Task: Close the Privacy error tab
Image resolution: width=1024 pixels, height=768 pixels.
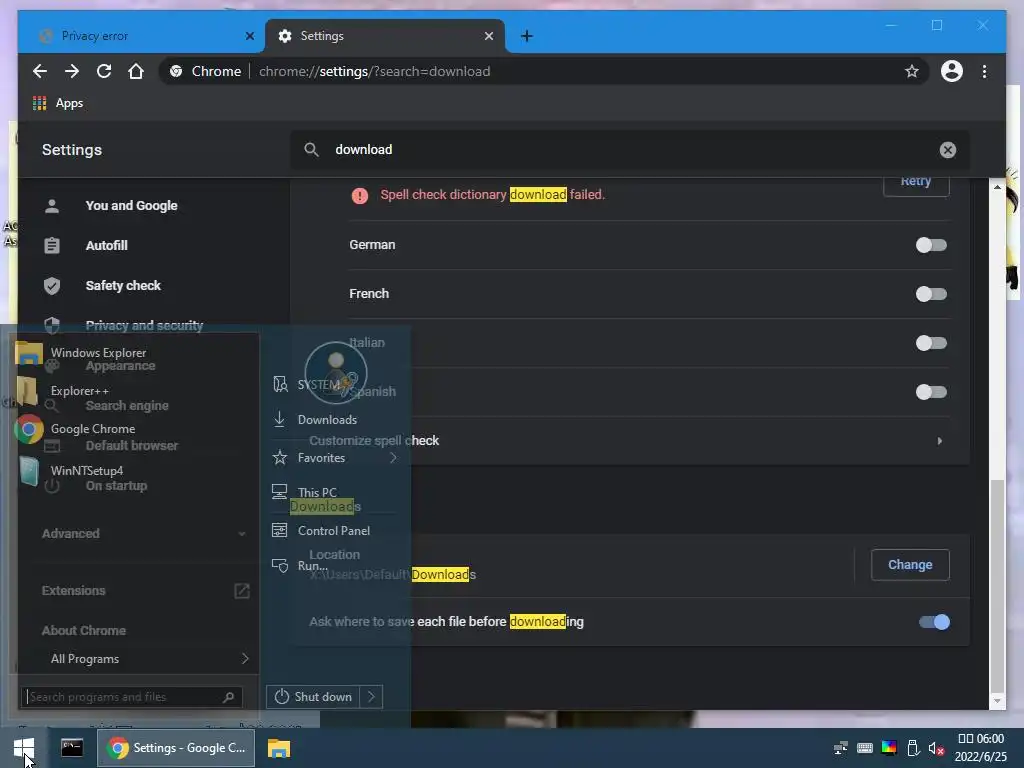Action: [x=249, y=36]
